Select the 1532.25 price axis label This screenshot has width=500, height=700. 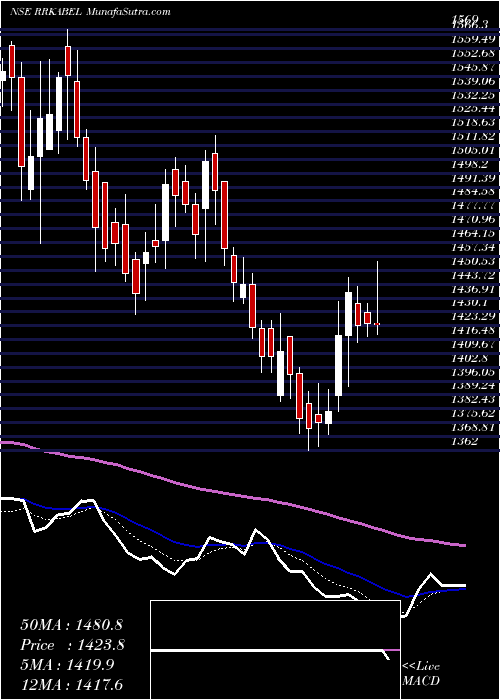pos(474,95)
